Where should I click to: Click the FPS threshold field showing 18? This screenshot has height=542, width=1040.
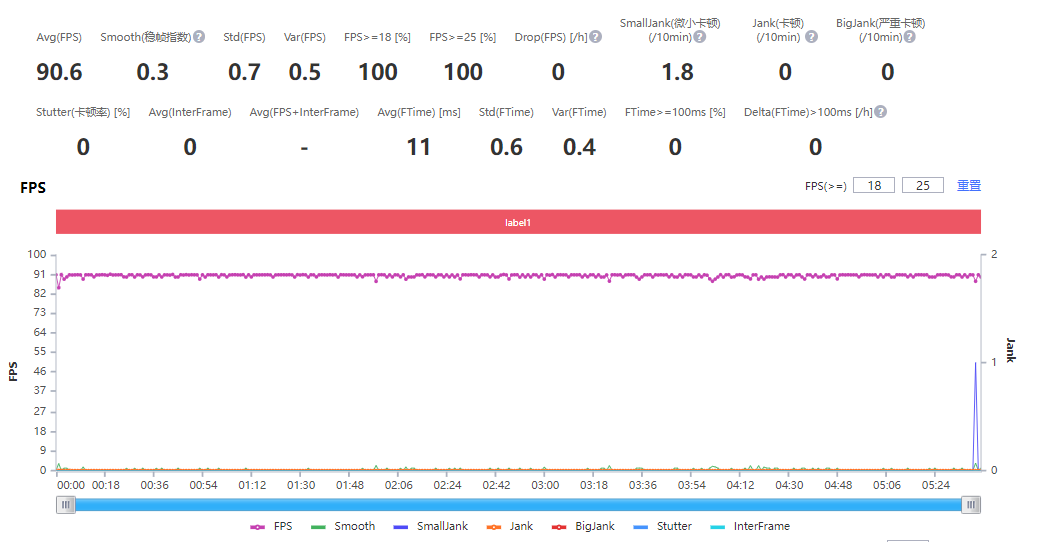874,186
